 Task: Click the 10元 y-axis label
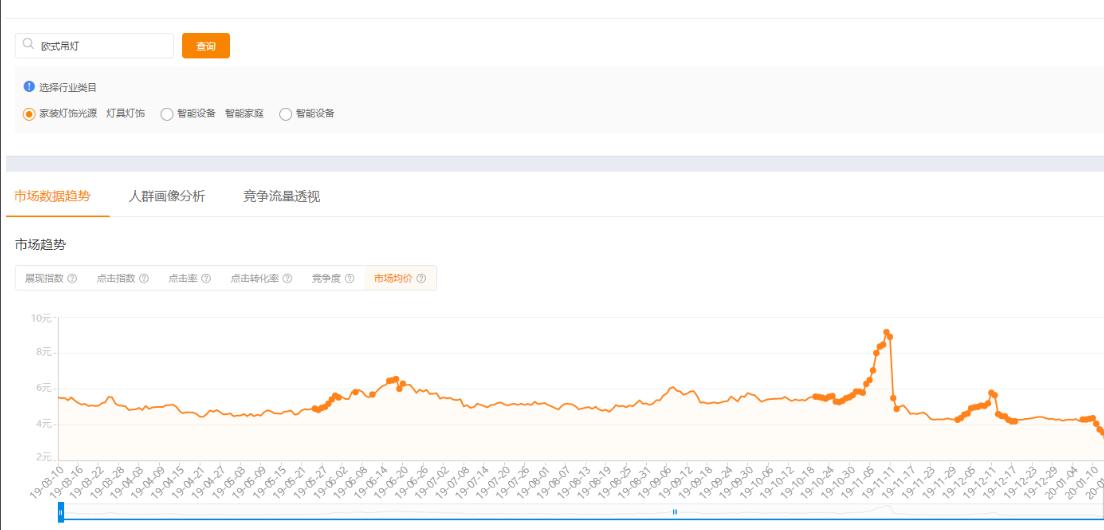coord(41,318)
